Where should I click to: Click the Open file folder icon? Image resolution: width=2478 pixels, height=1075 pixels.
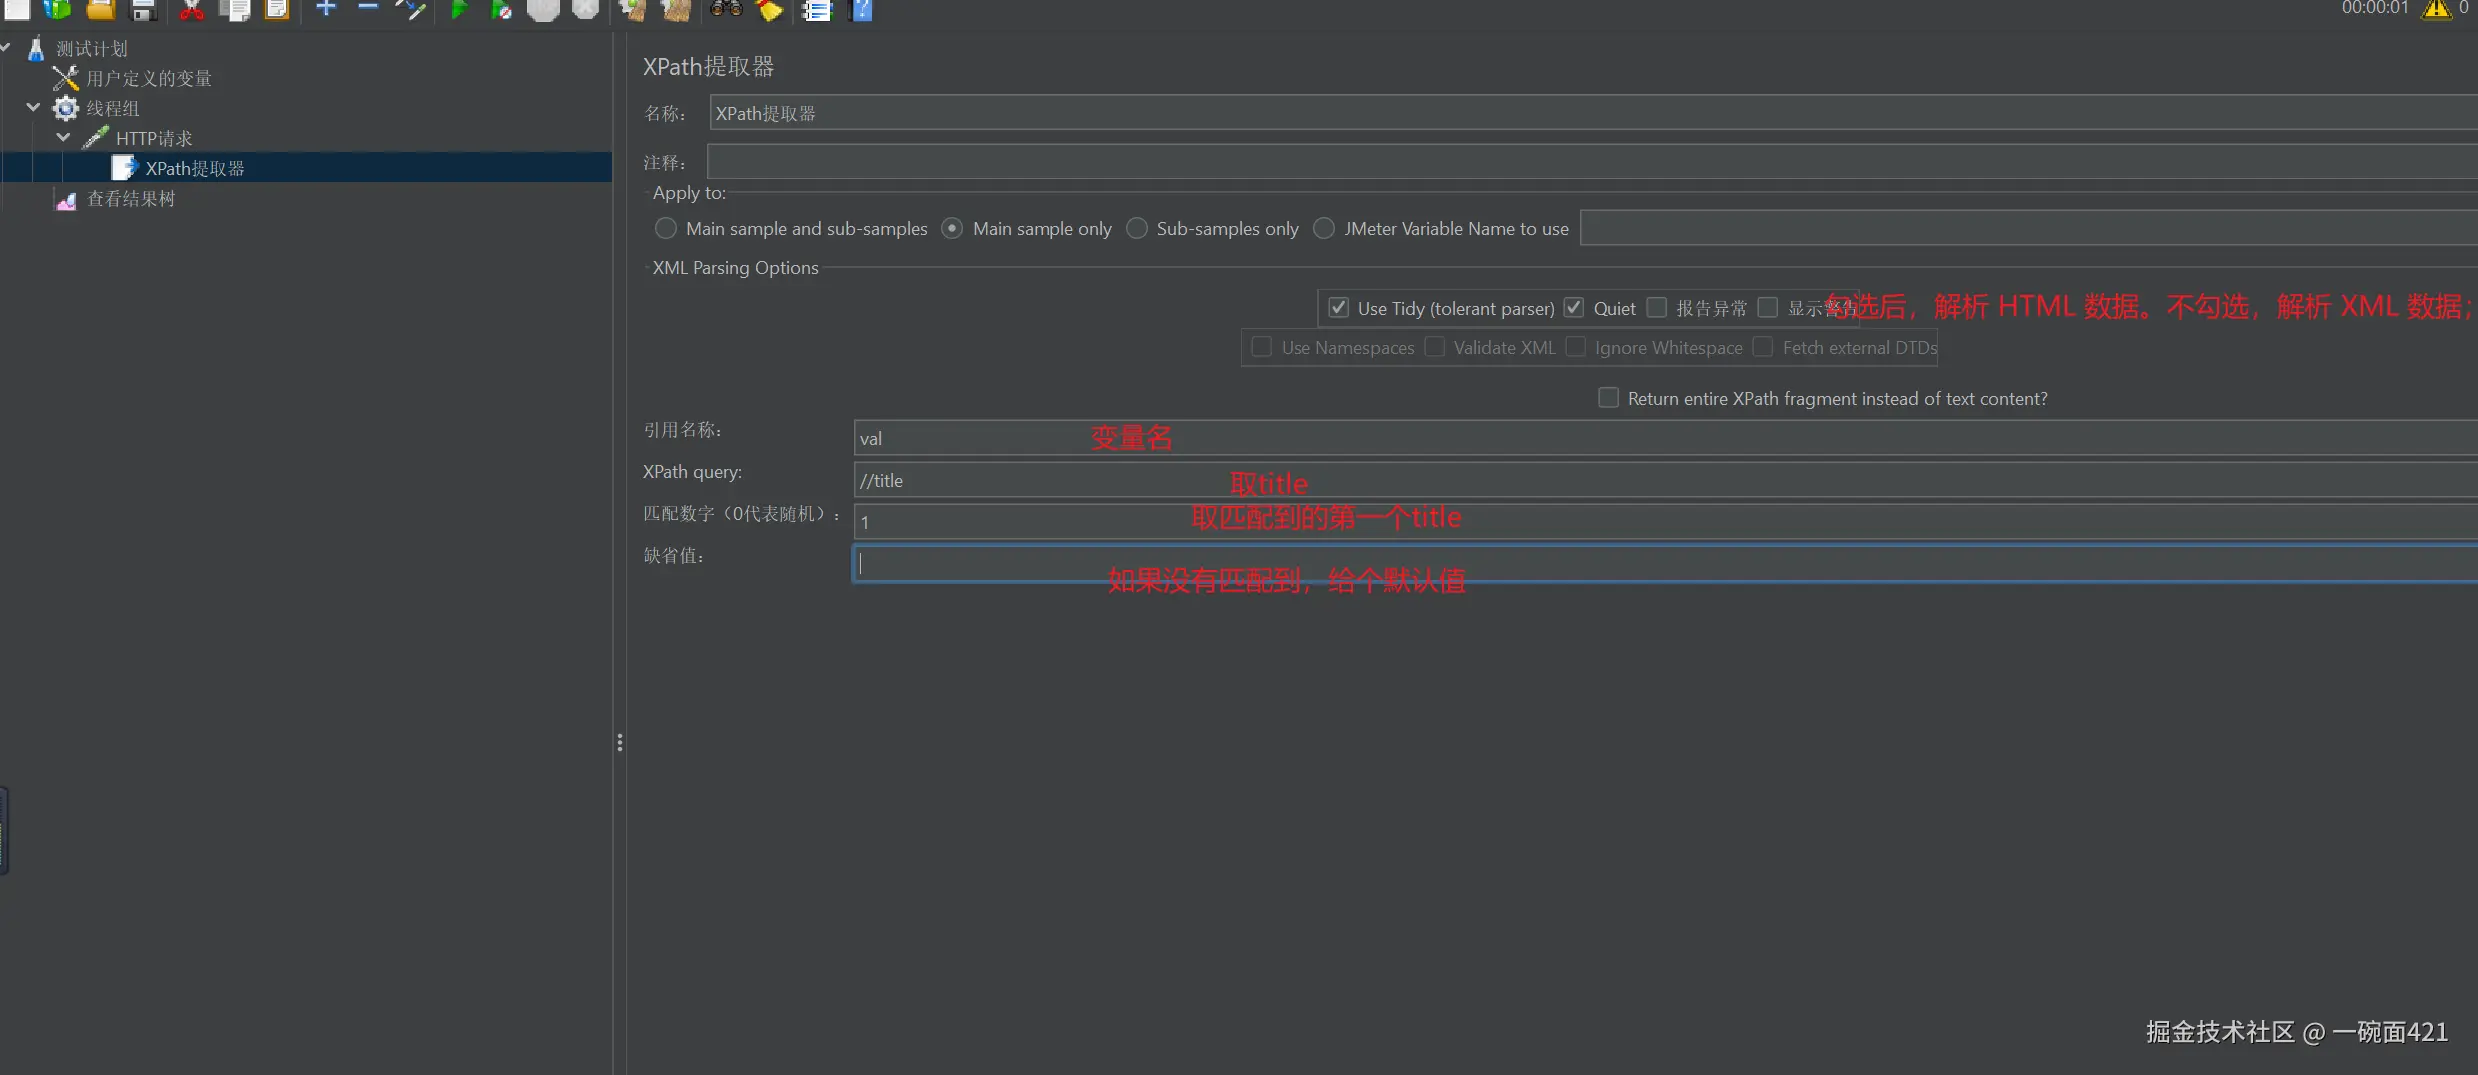coord(100,9)
